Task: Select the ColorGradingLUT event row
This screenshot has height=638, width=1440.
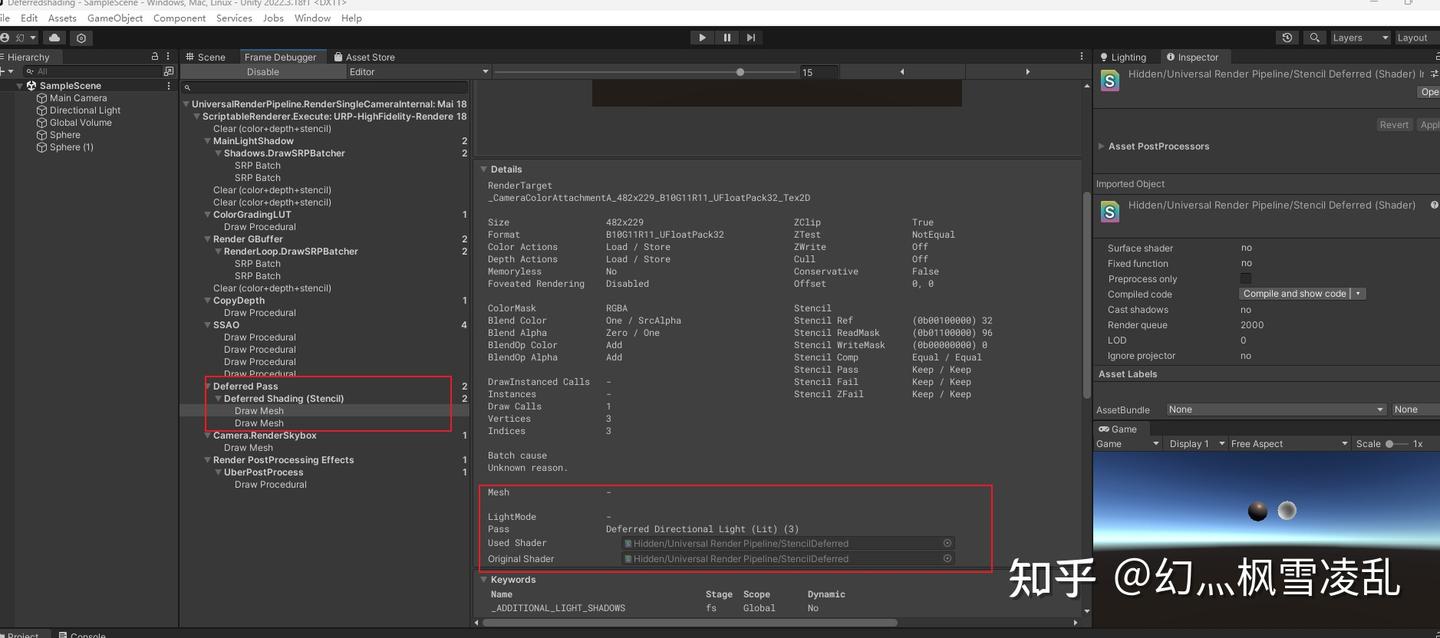Action: tap(325, 214)
